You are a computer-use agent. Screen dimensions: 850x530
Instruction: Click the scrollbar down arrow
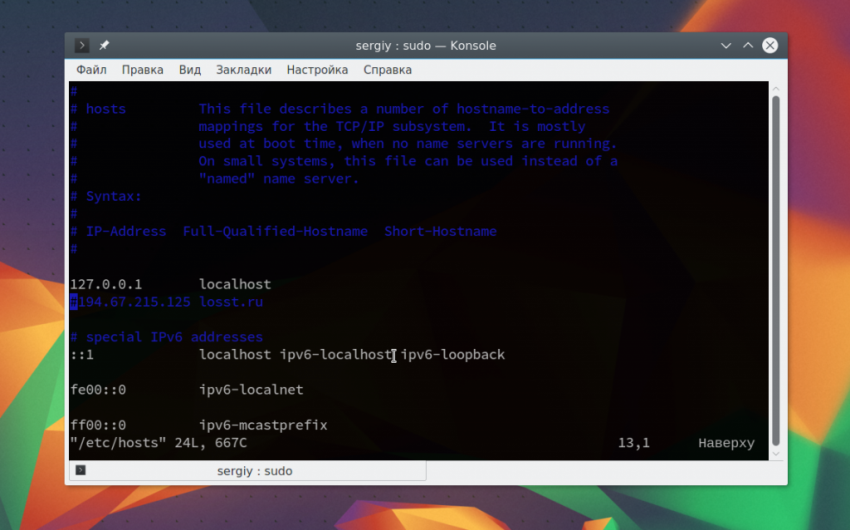776,454
